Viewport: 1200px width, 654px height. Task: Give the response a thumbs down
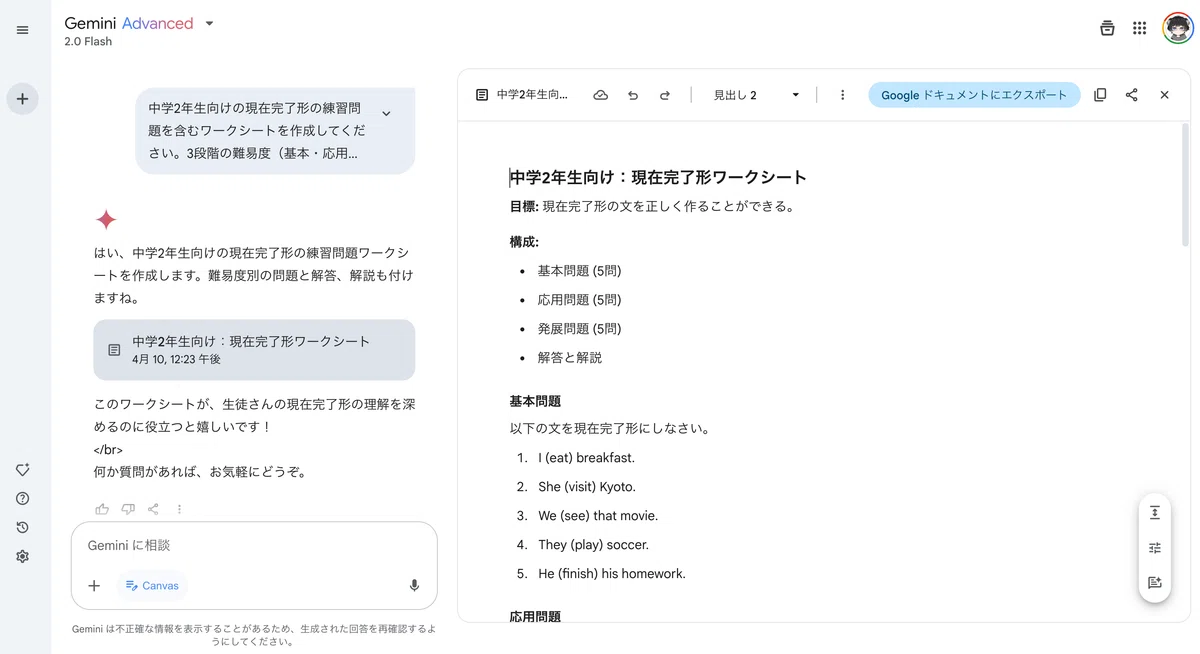pyautogui.click(x=128, y=509)
